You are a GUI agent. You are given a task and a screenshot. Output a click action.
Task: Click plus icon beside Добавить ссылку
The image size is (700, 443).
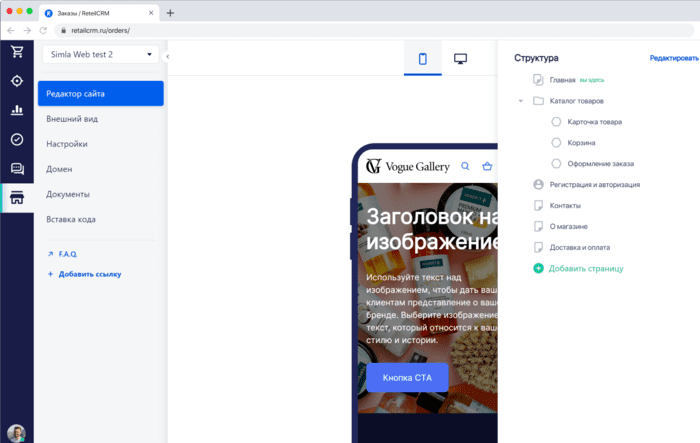click(50, 274)
